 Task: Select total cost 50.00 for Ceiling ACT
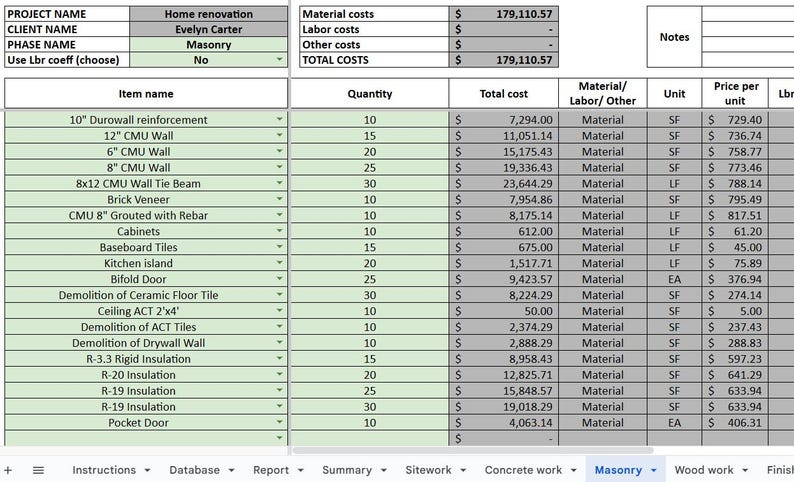click(504, 311)
